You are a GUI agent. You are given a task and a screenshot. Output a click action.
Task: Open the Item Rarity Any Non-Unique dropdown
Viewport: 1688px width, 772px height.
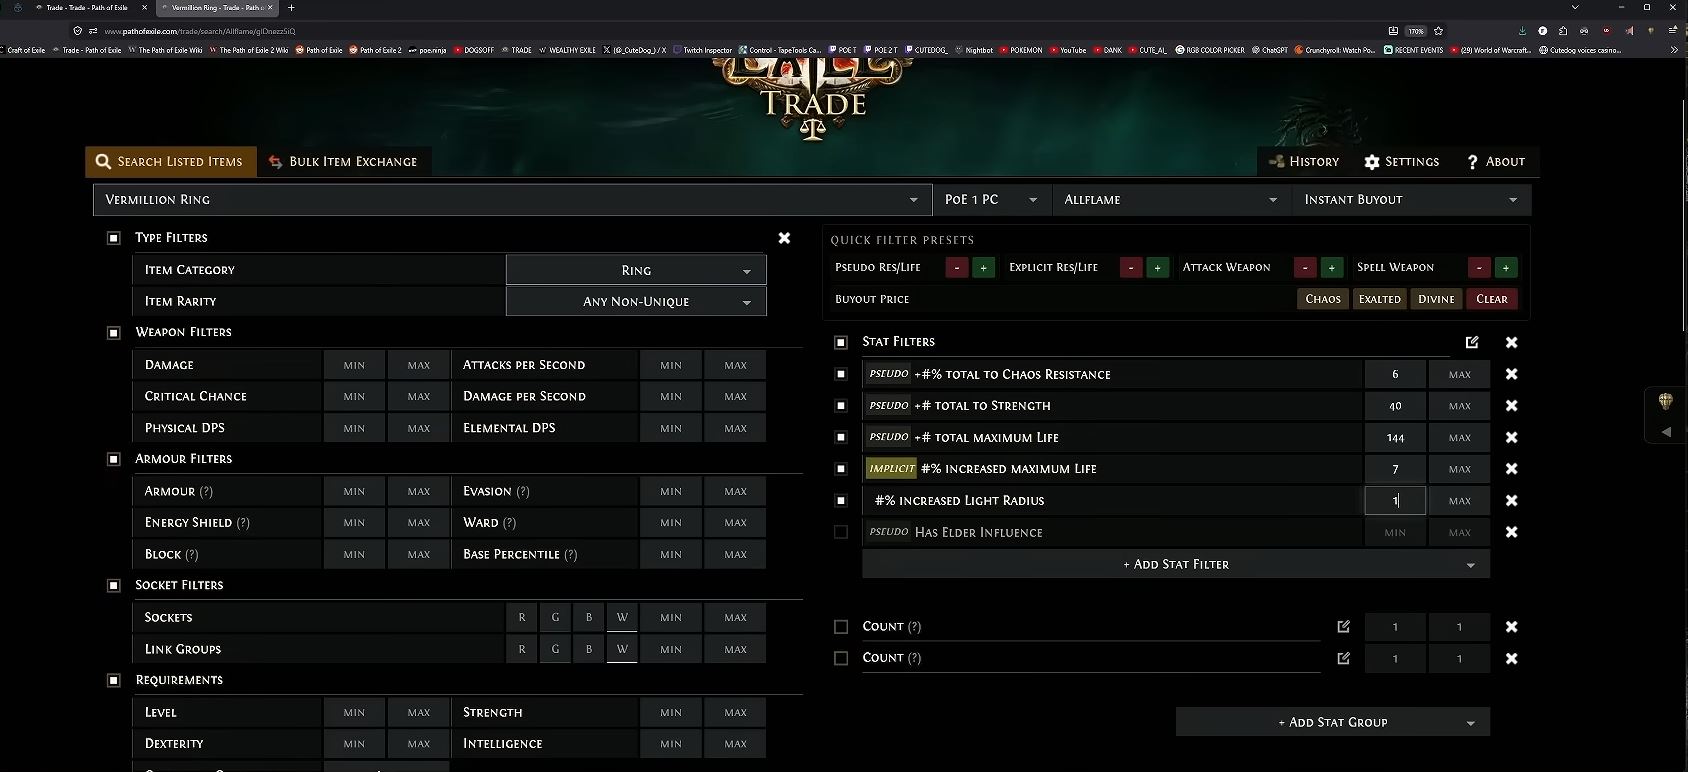pos(636,301)
